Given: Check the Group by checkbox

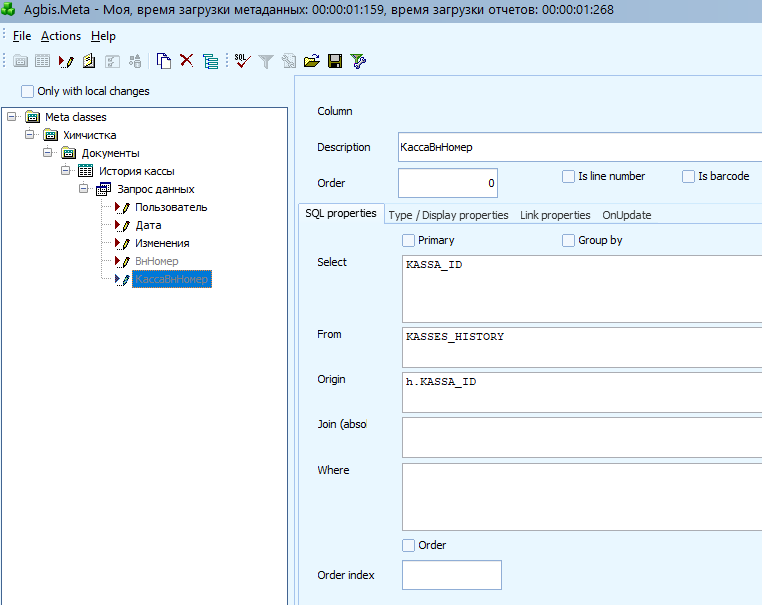Looking at the screenshot, I should tap(568, 241).
